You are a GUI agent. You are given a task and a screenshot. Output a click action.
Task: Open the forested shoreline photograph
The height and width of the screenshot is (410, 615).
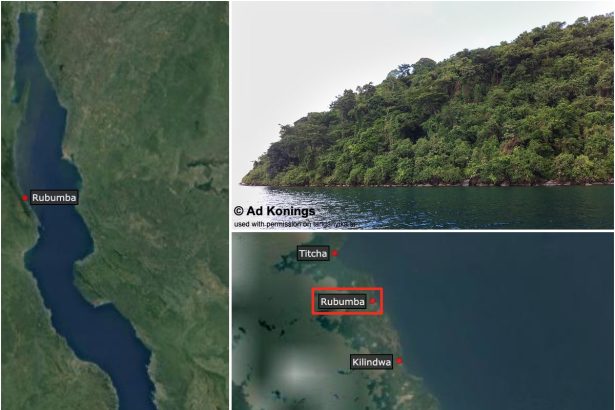[x=423, y=115]
